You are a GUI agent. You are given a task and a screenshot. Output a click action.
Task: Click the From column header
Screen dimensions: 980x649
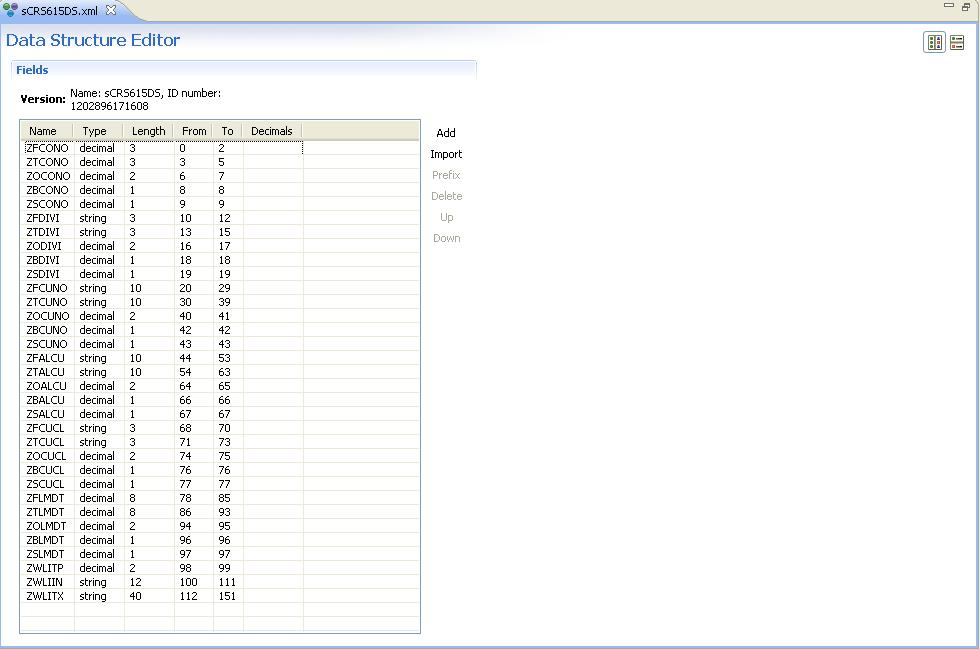point(193,131)
